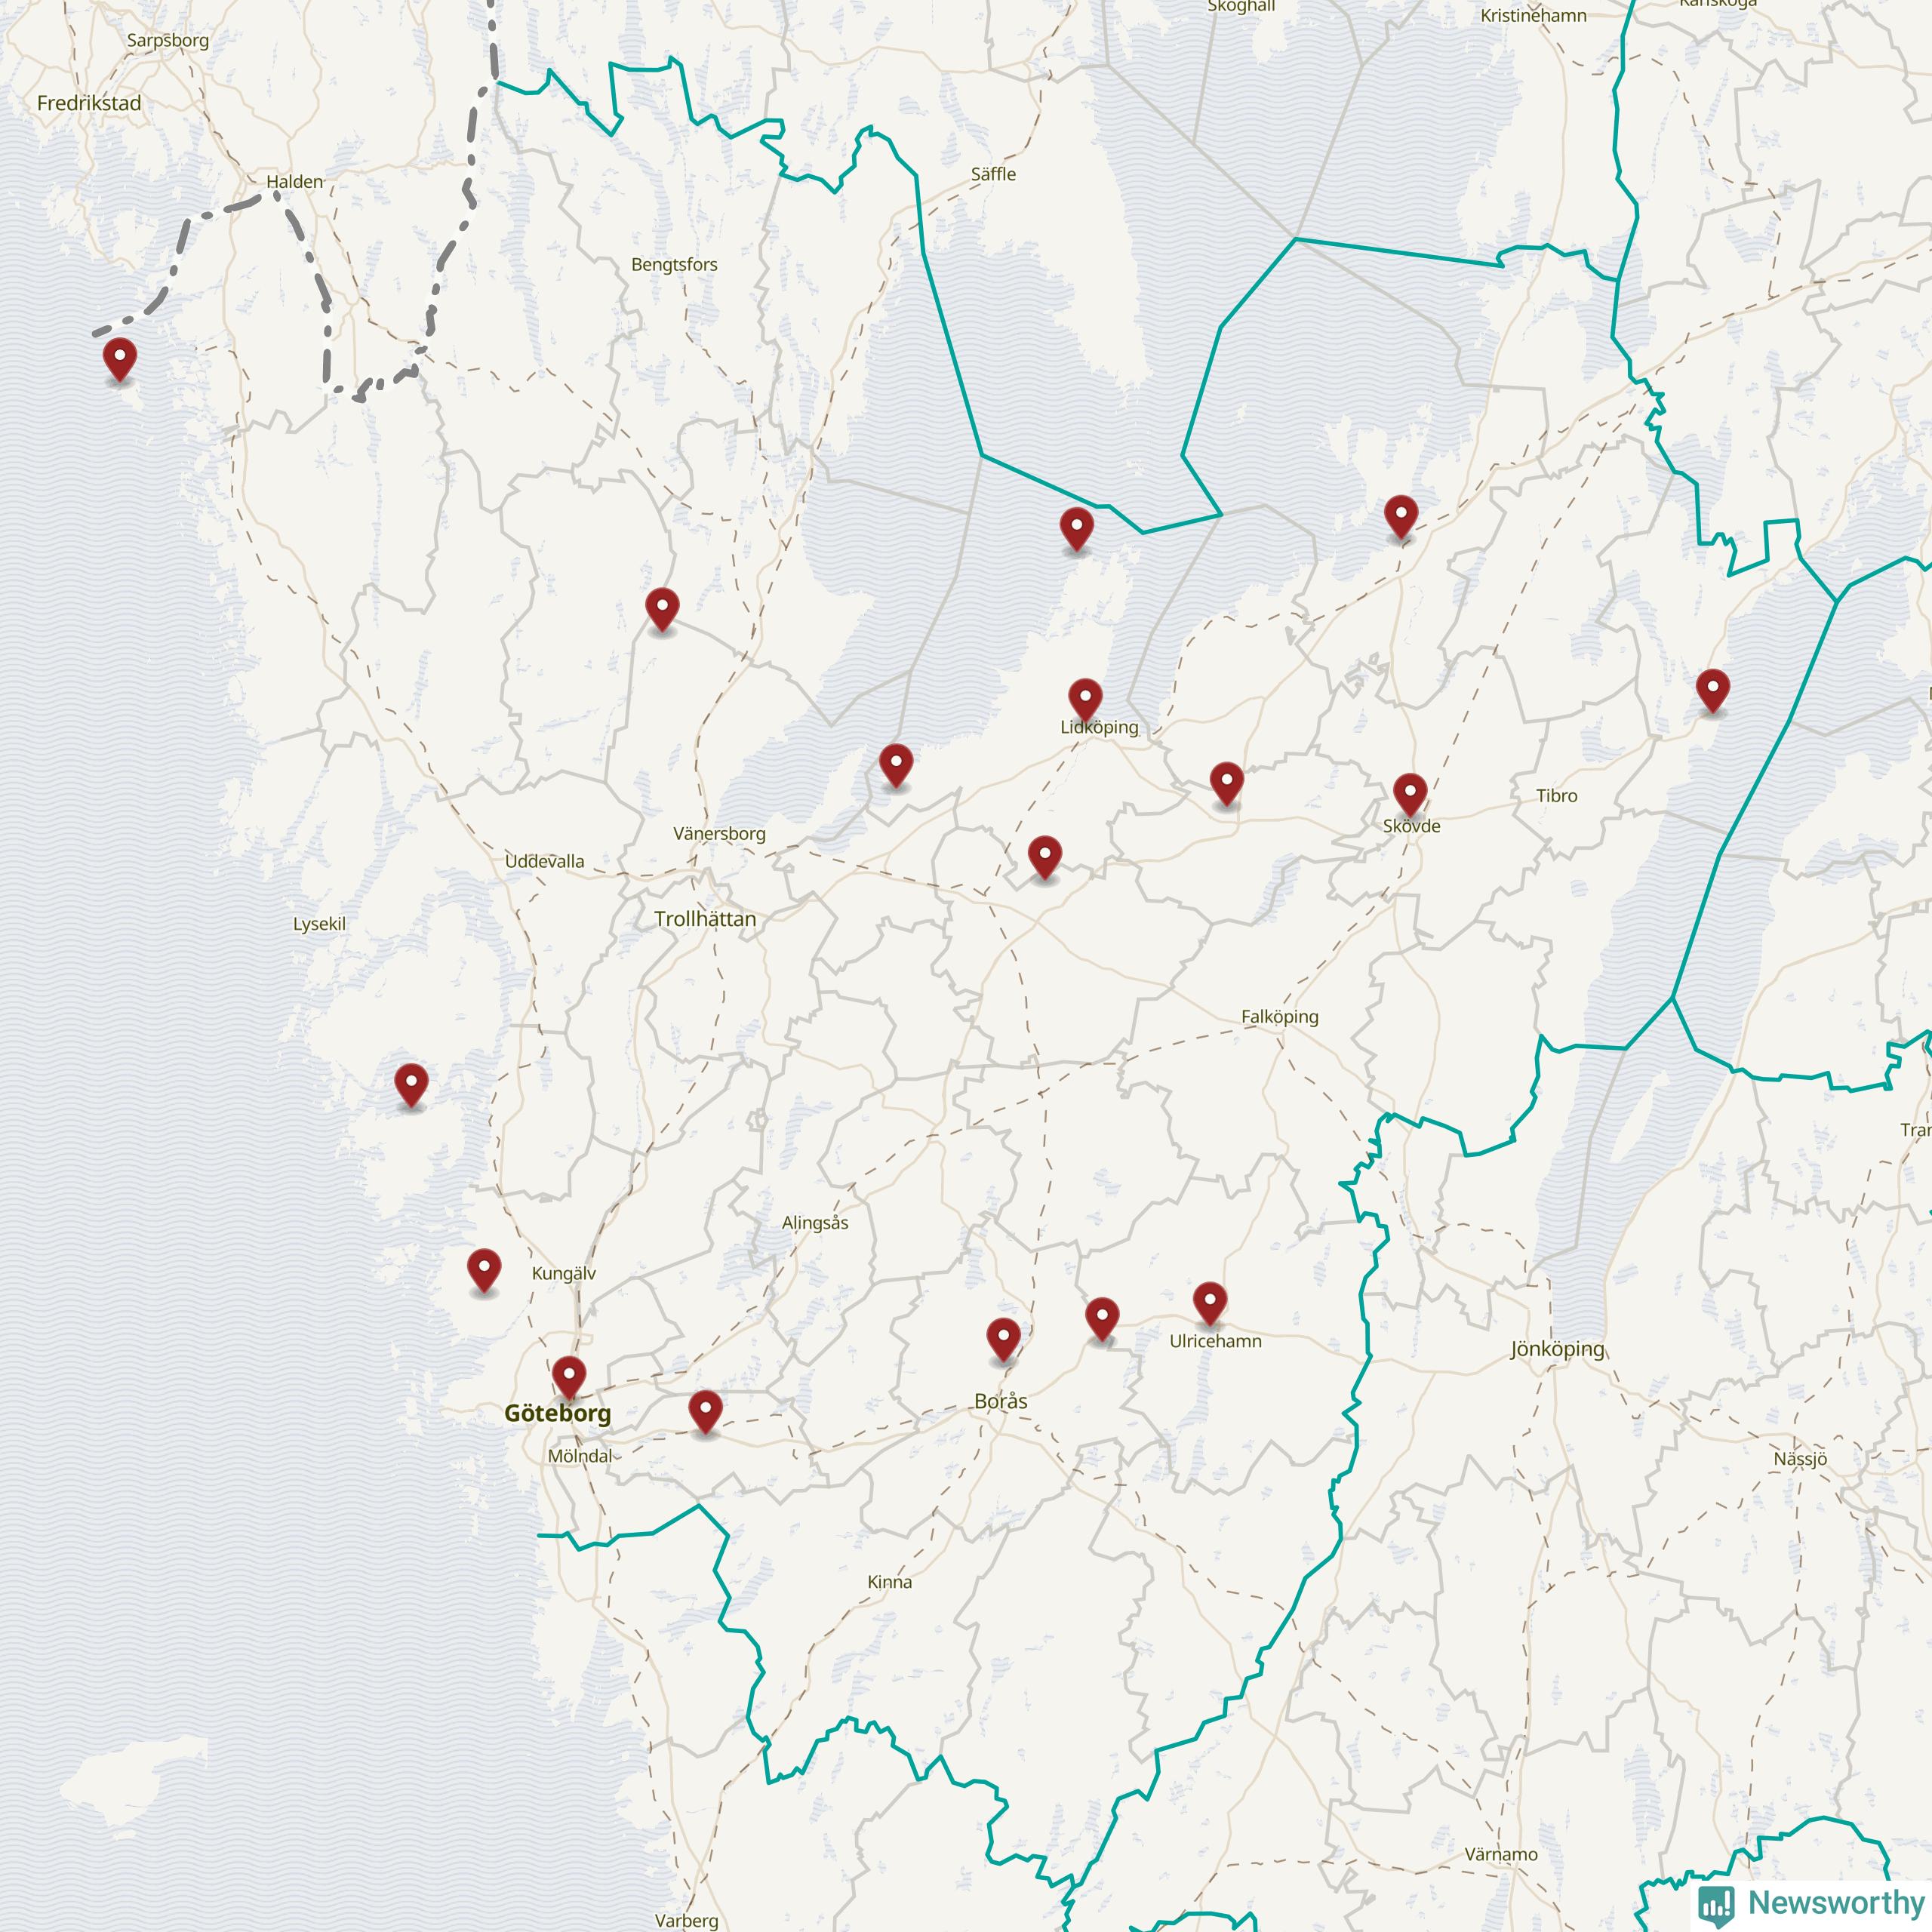Click the pin south of Lidköping near Trollhättan road
The height and width of the screenshot is (1932, 1932).
1045,857
